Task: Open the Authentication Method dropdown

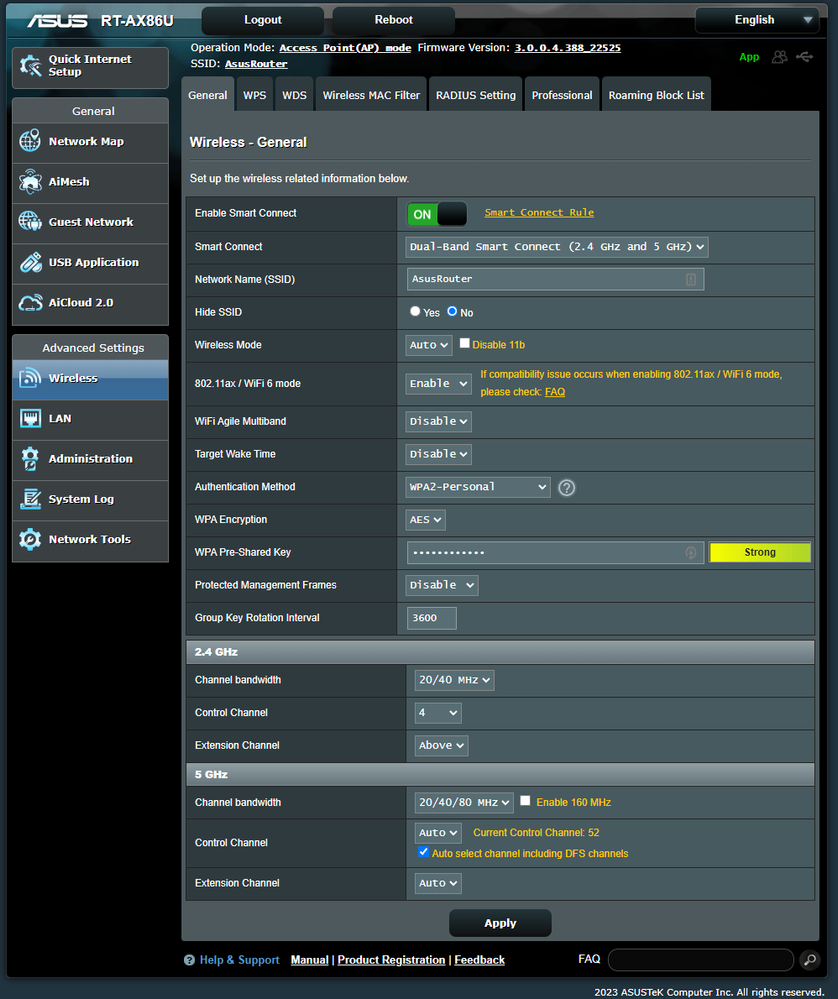Action: pyautogui.click(x=478, y=487)
